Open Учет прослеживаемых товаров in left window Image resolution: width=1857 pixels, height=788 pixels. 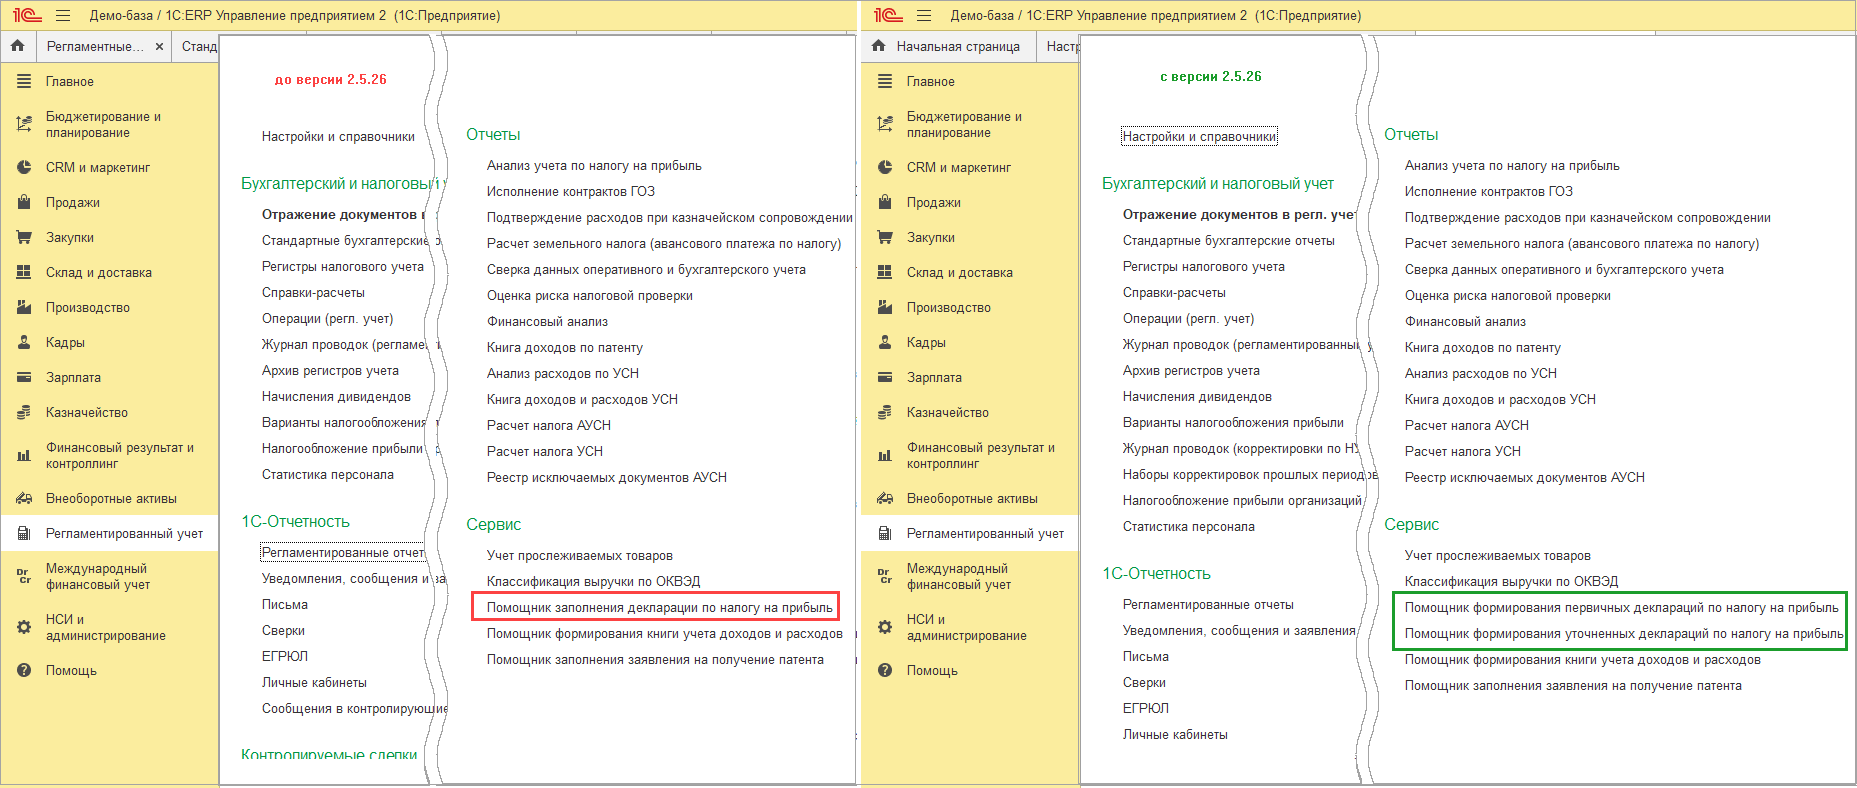[579, 556]
